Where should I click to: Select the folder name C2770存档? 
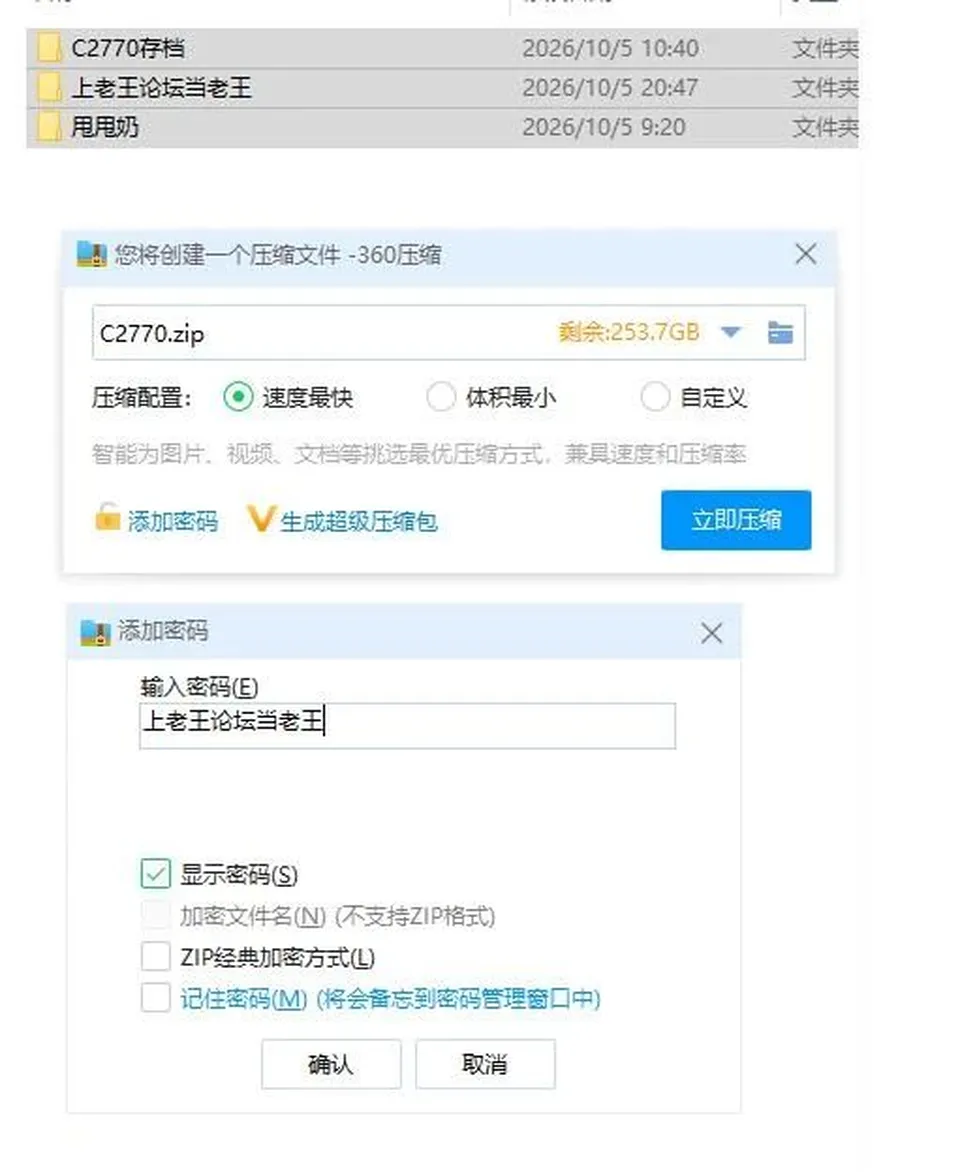point(128,49)
